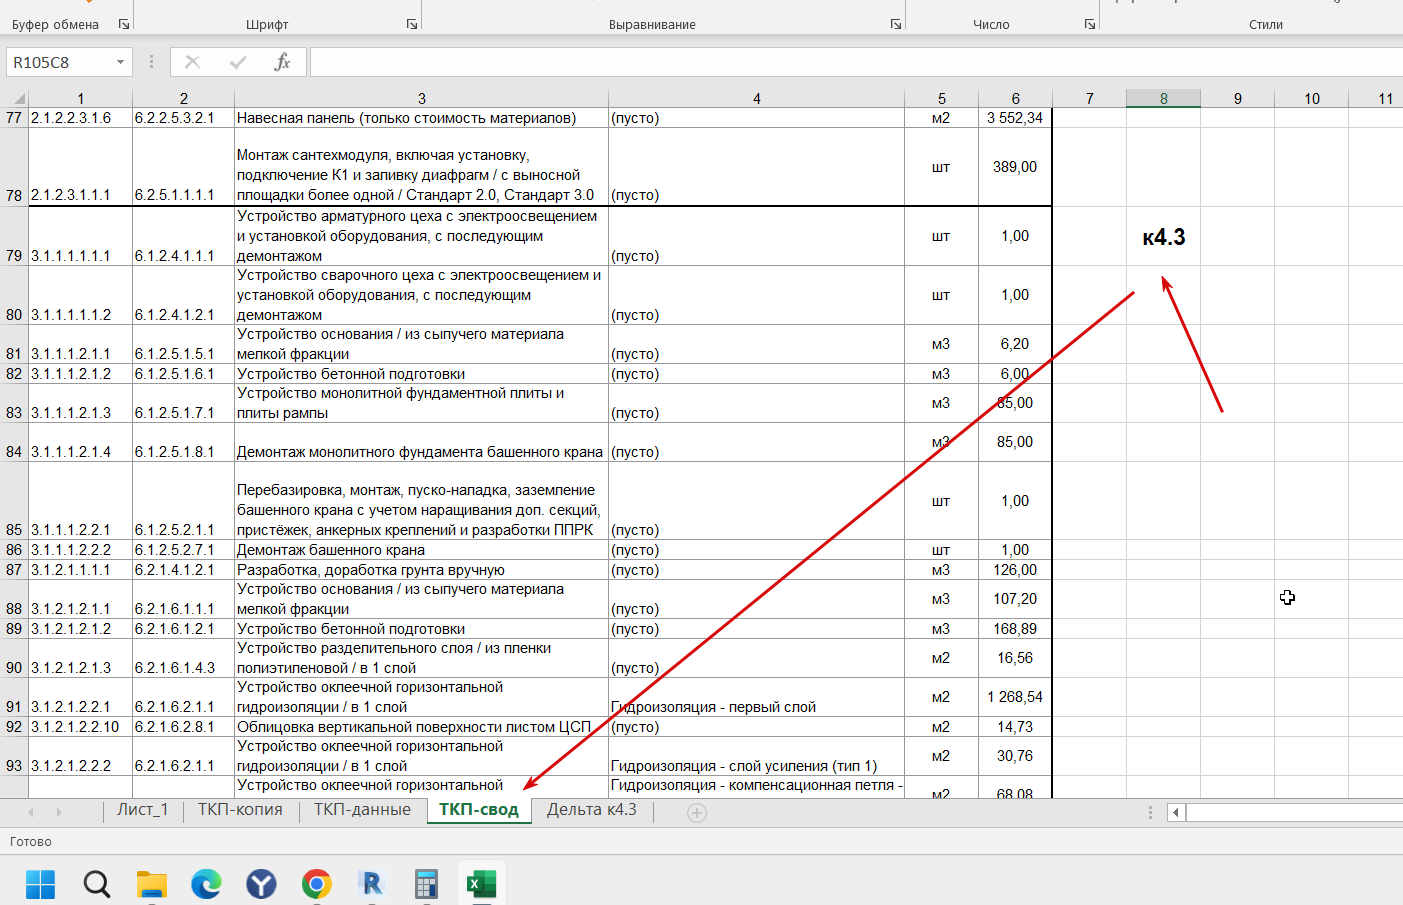This screenshot has width=1403, height=905.
Task: Click the Enter checkmark in formula bar
Action: (x=238, y=62)
